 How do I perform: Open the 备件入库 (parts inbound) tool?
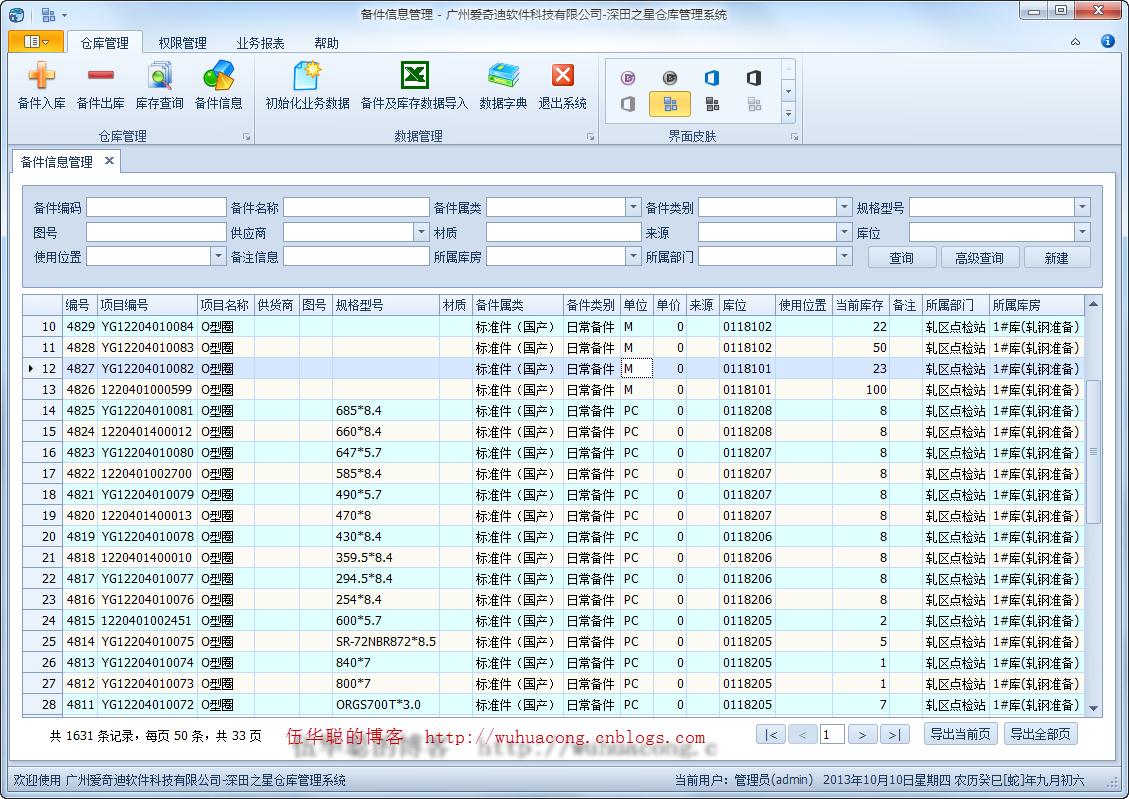pos(41,85)
